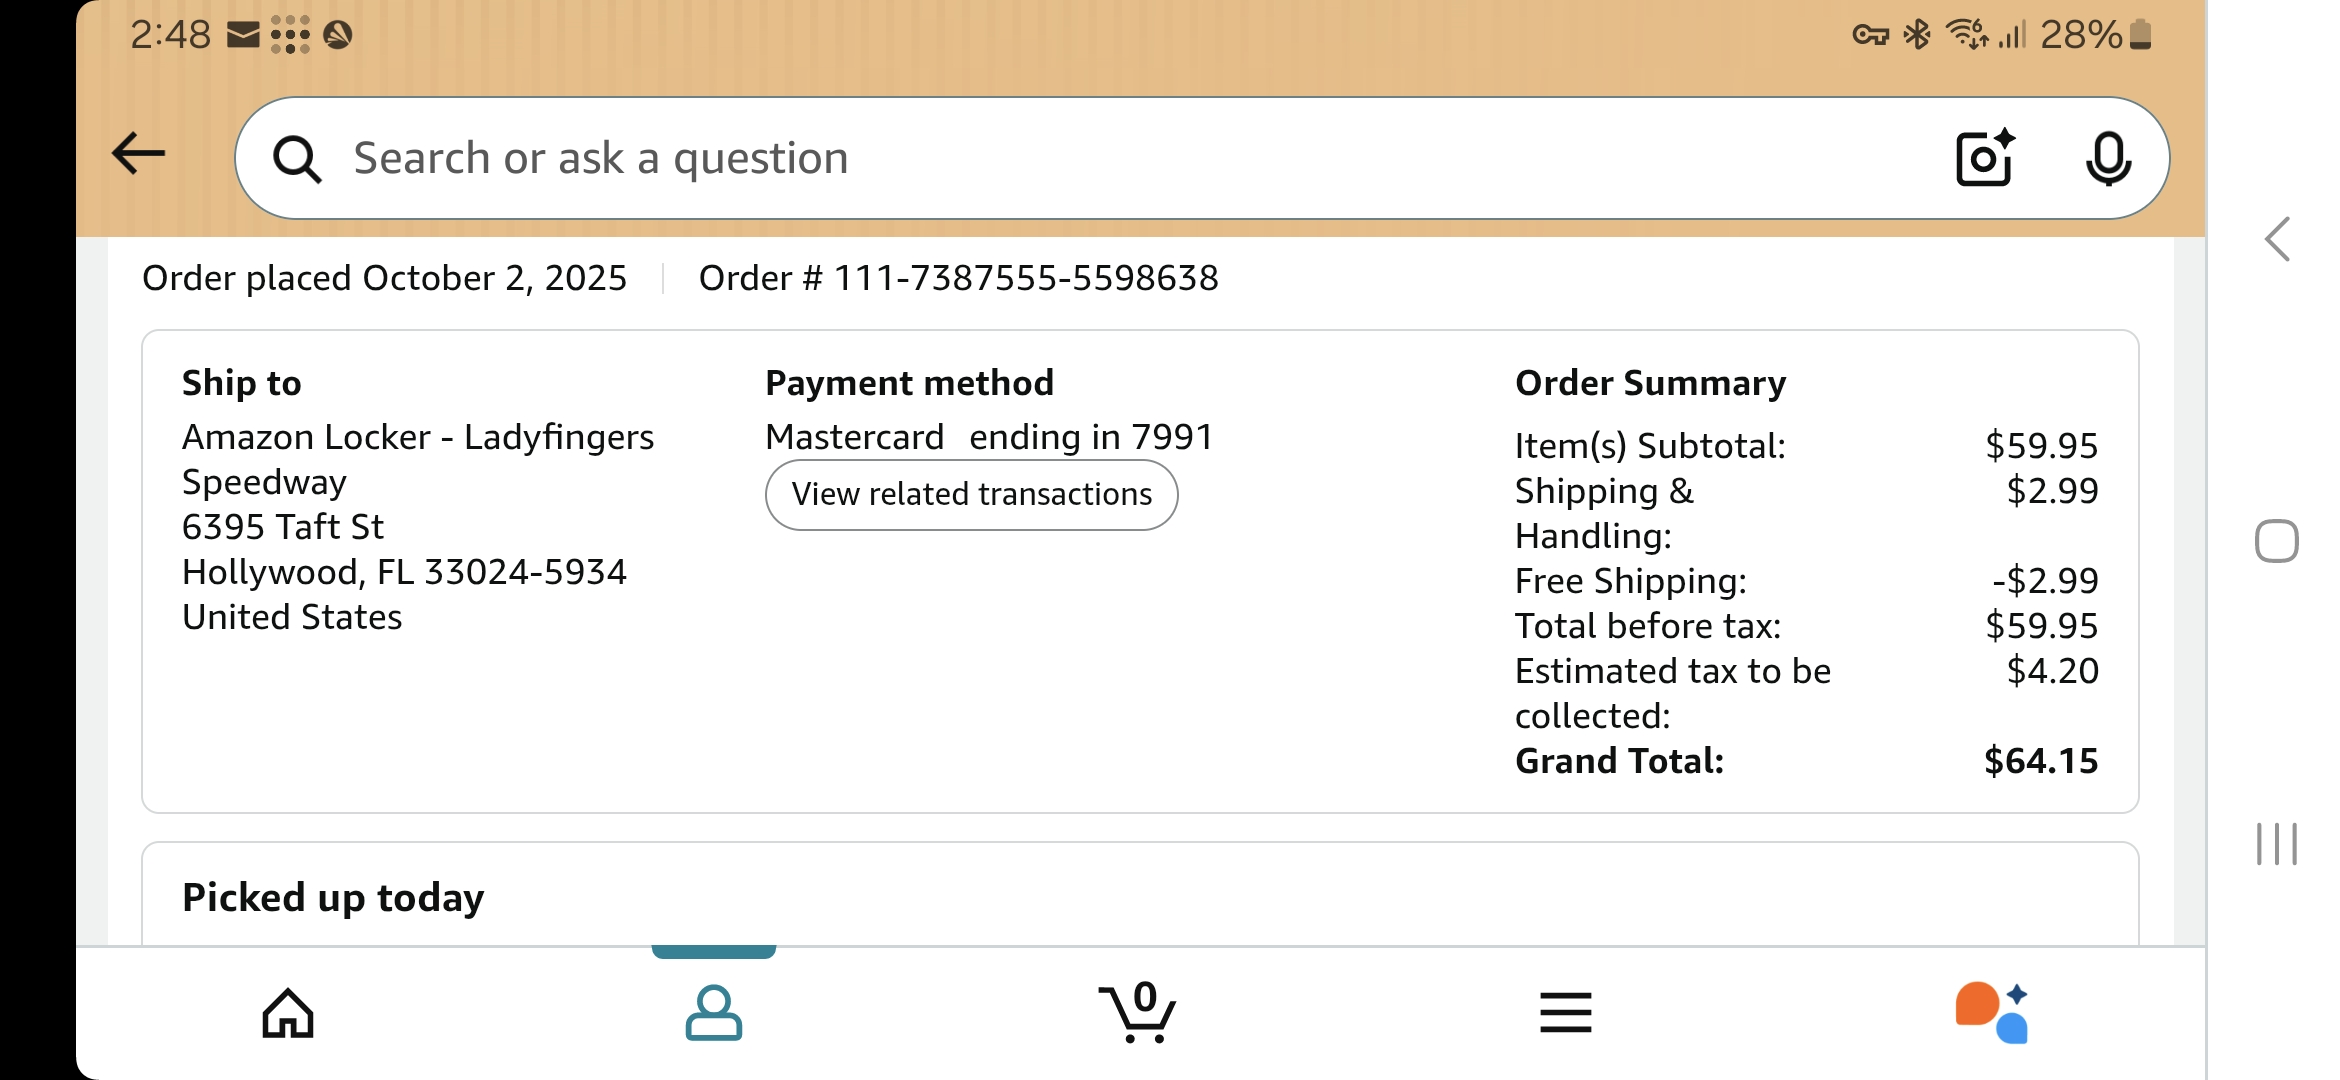Launch the Rufus AI assistant icon
This screenshot has width=2340, height=1080.
1992,1012
